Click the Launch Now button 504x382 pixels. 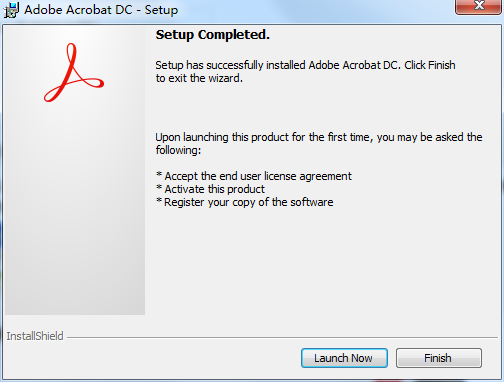(x=344, y=358)
